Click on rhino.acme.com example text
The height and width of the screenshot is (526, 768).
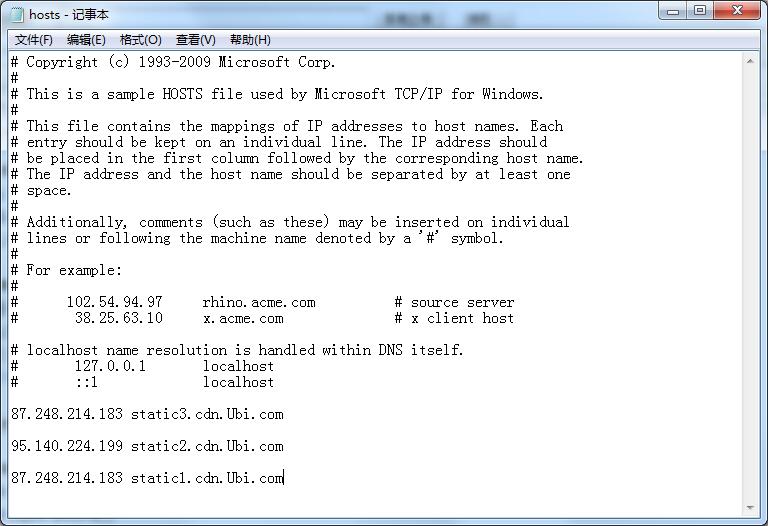pyautogui.click(x=259, y=302)
